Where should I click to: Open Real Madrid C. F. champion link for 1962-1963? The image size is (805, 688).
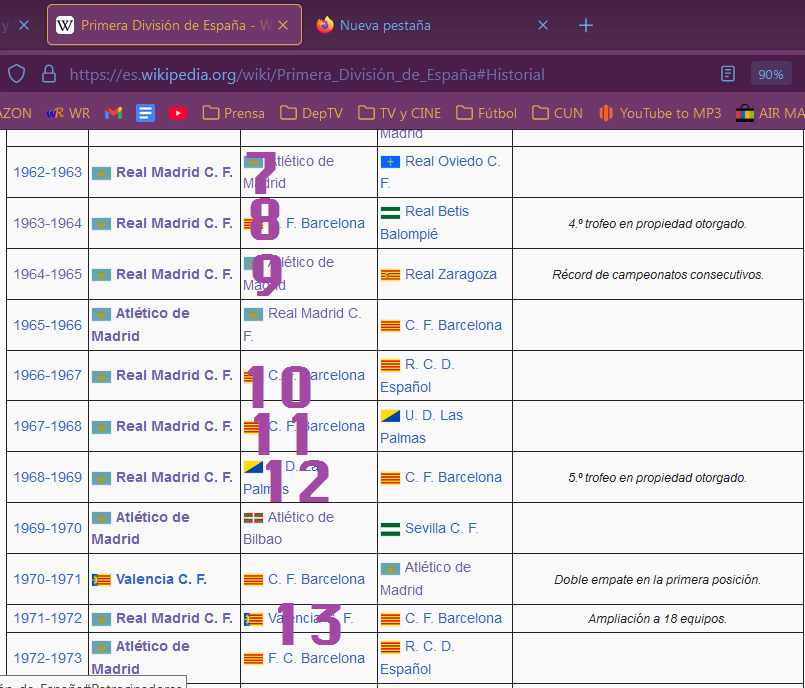tap(174, 172)
